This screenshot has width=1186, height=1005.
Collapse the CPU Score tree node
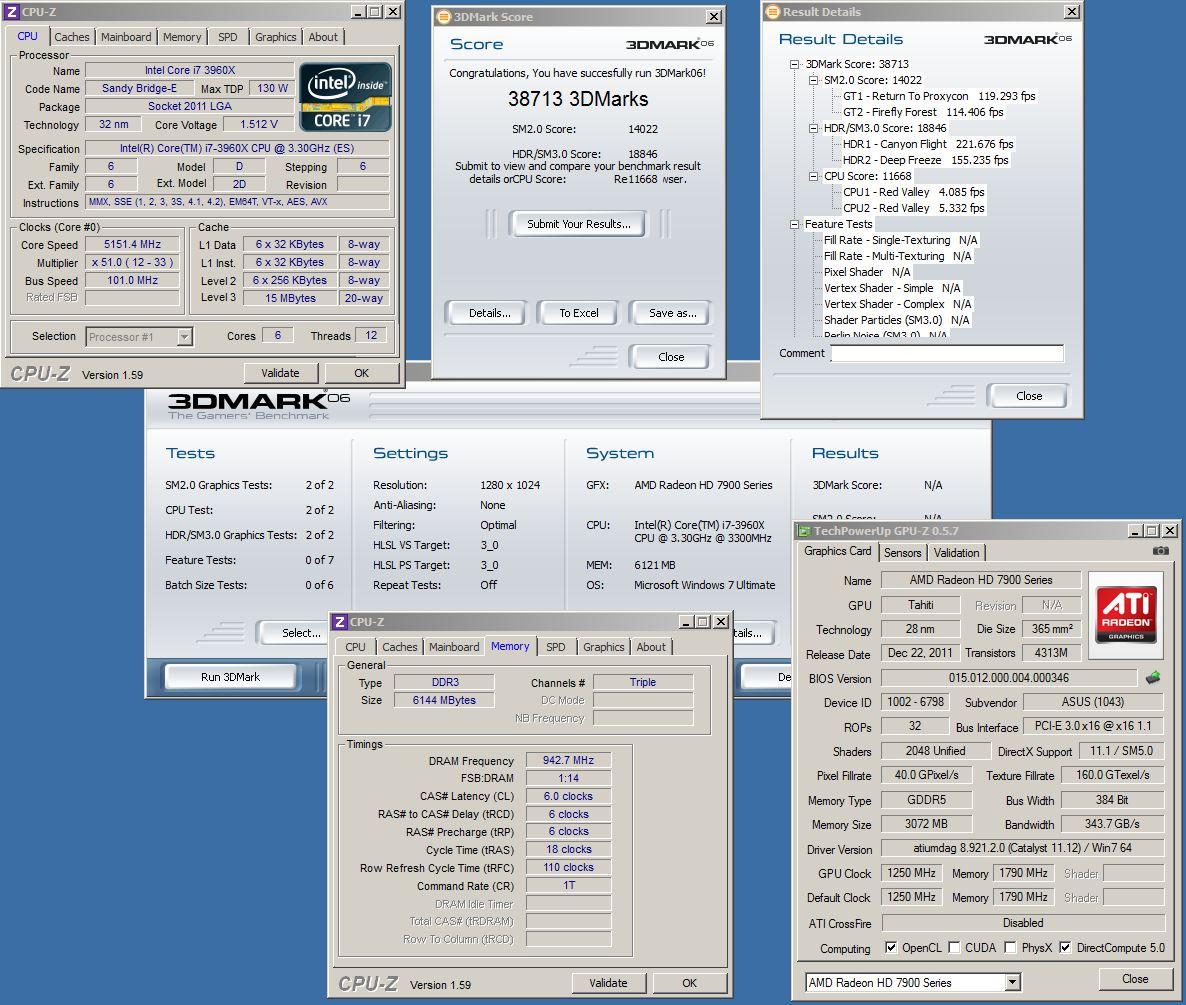point(813,176)
